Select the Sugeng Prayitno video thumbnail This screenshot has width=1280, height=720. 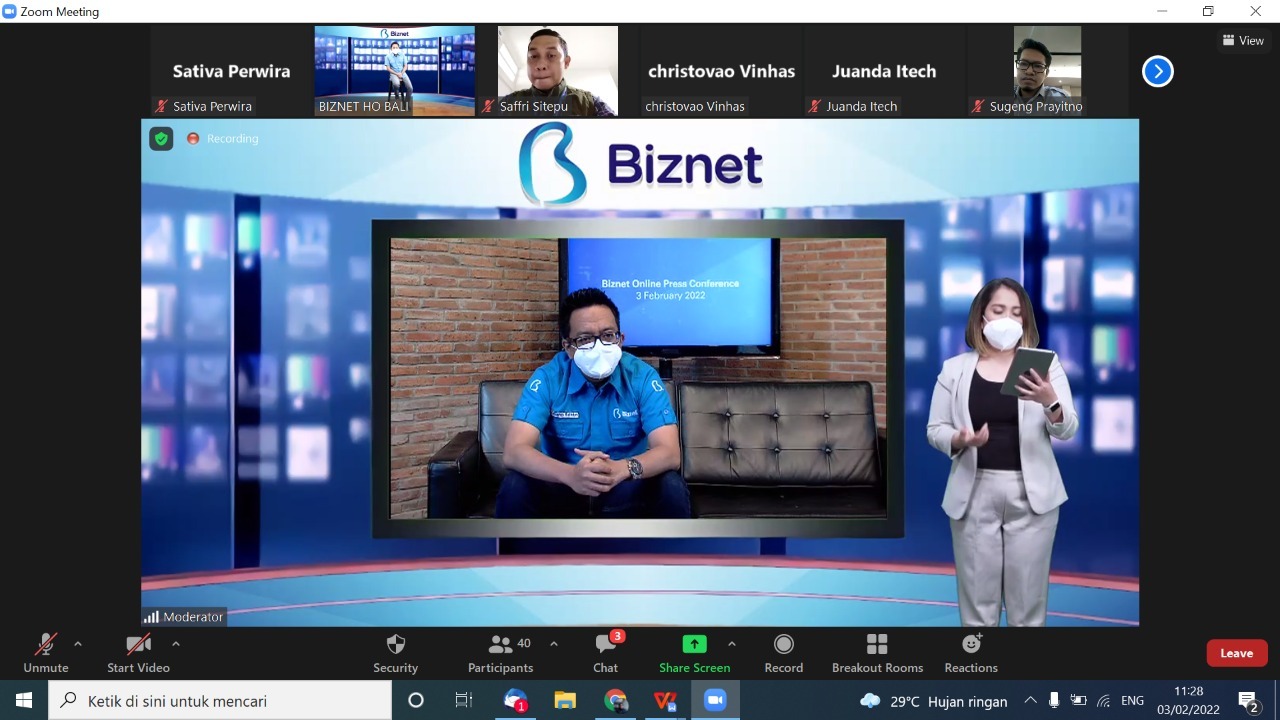1047,71
